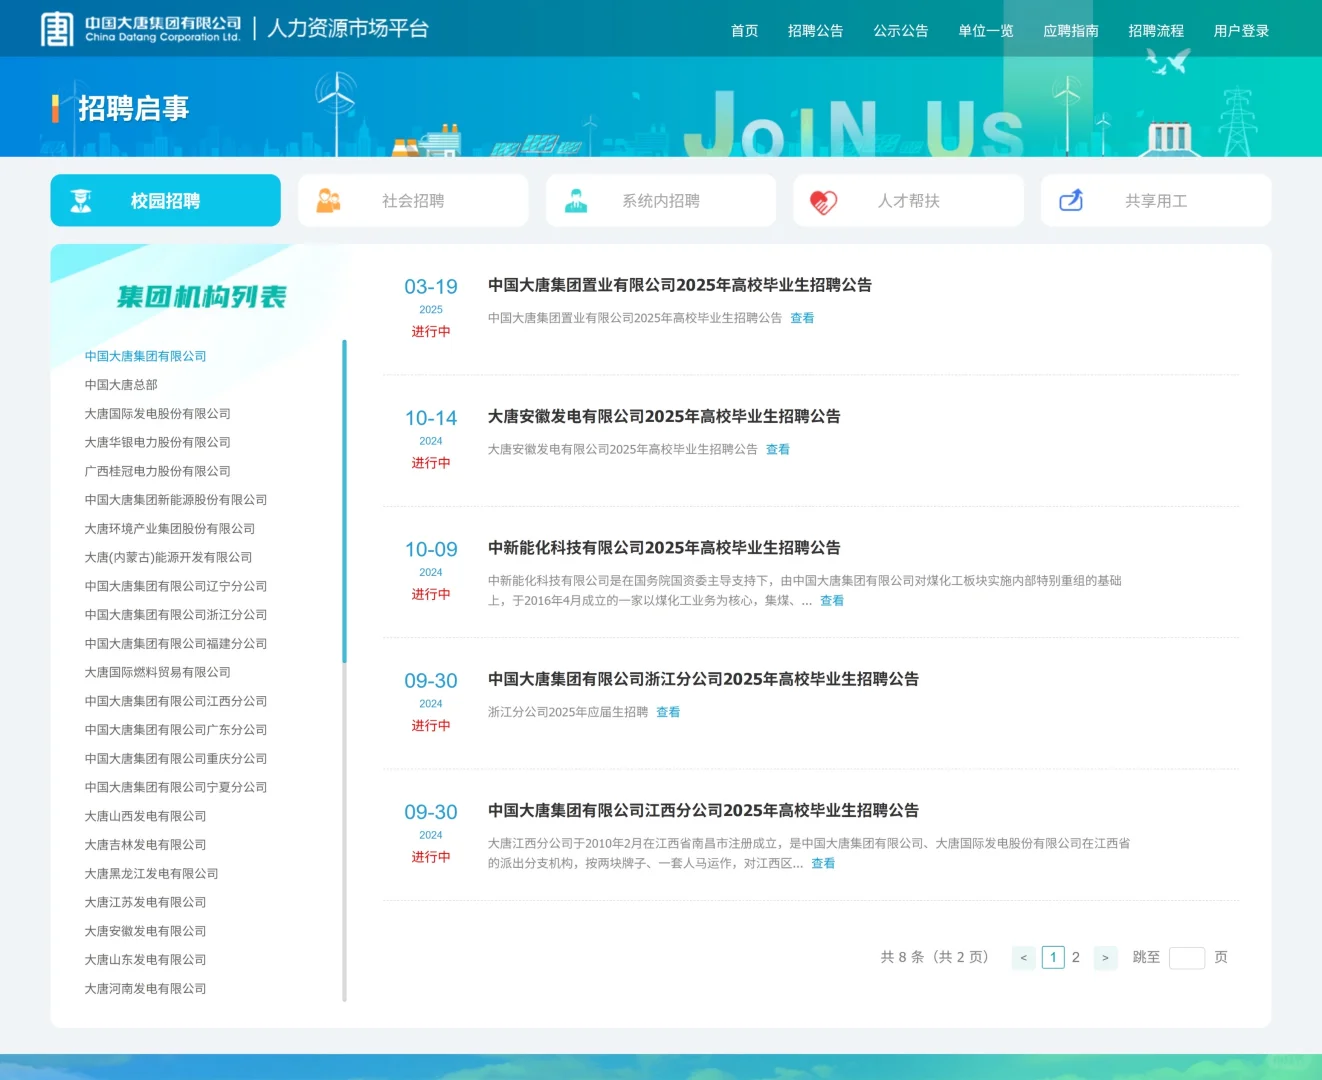Viewport: 1322px width, 1080px height.
Task: Select 中国大唐集团有限公司辽宁分公司 in list
Action: coord(176,586)
